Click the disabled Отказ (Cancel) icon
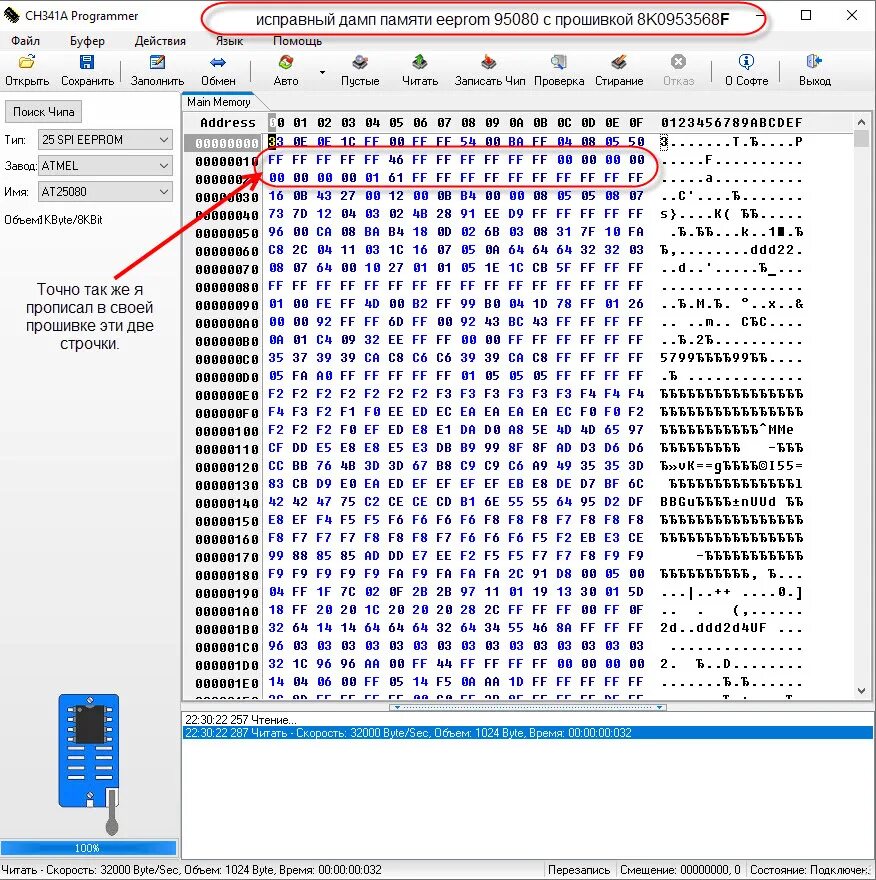Viewport: 876px width, 880px height. tap(678, 62)
